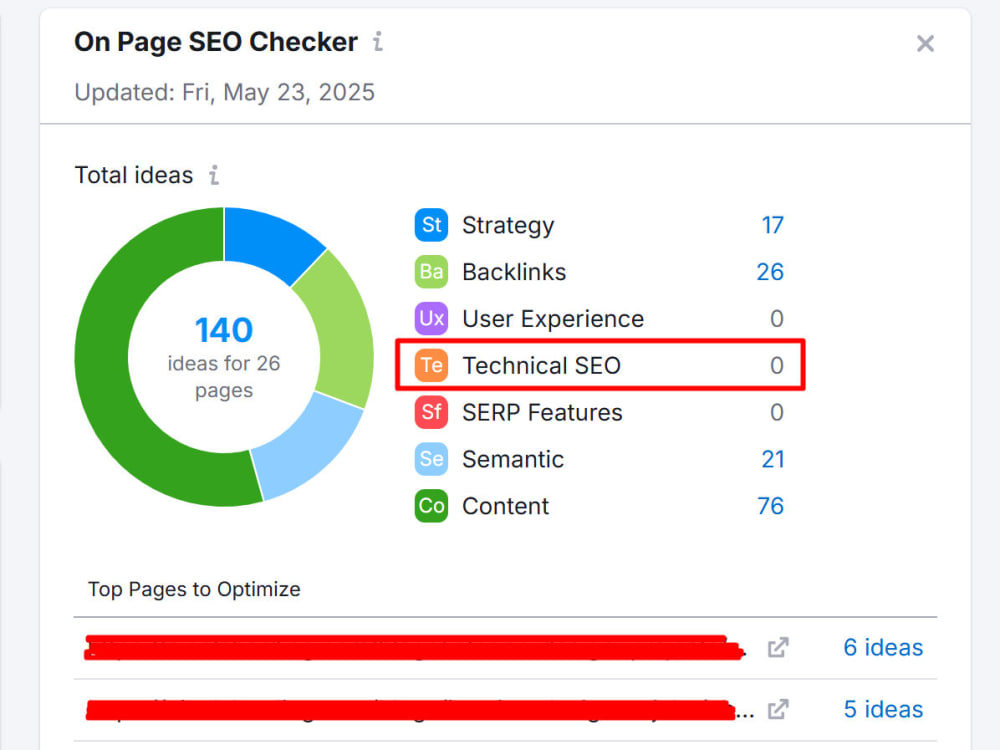The width and height of the screenshot is (1000, 750).
Task: Click the Top Pages to Optimize heading
Action: pyautogui.click(x=194, y=589)
